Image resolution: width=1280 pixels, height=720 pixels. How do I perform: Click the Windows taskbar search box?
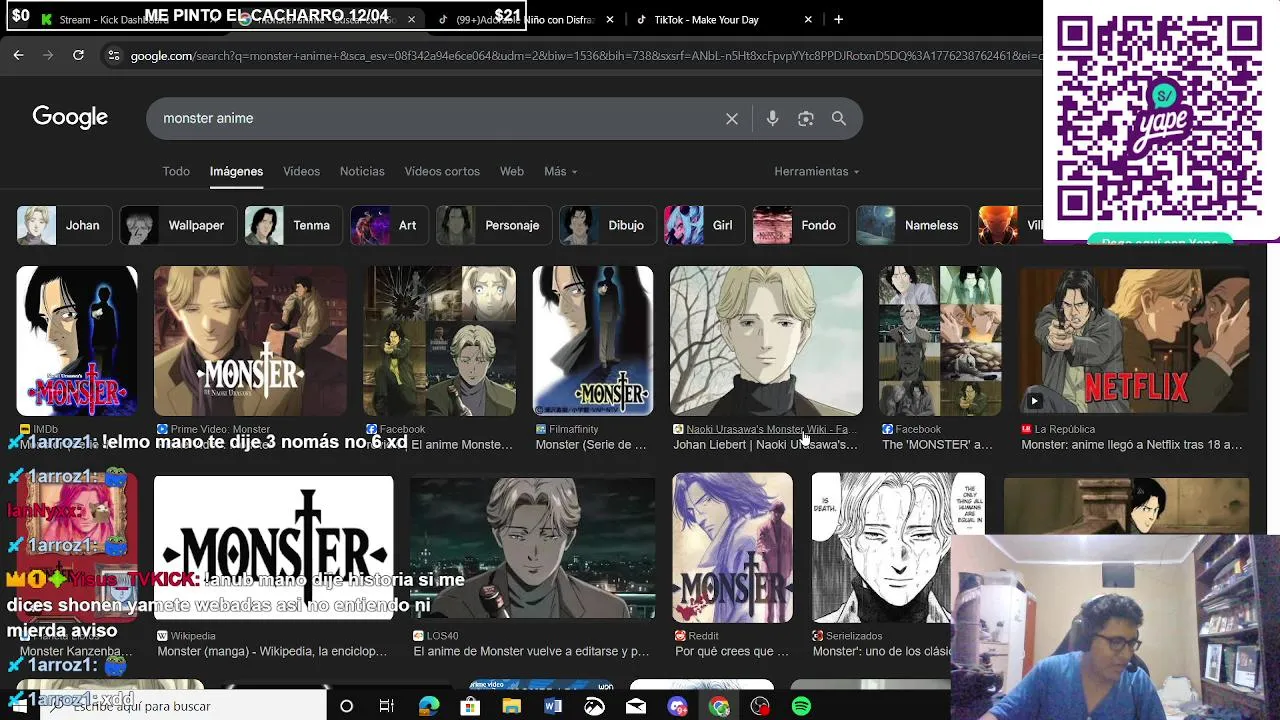188,706
